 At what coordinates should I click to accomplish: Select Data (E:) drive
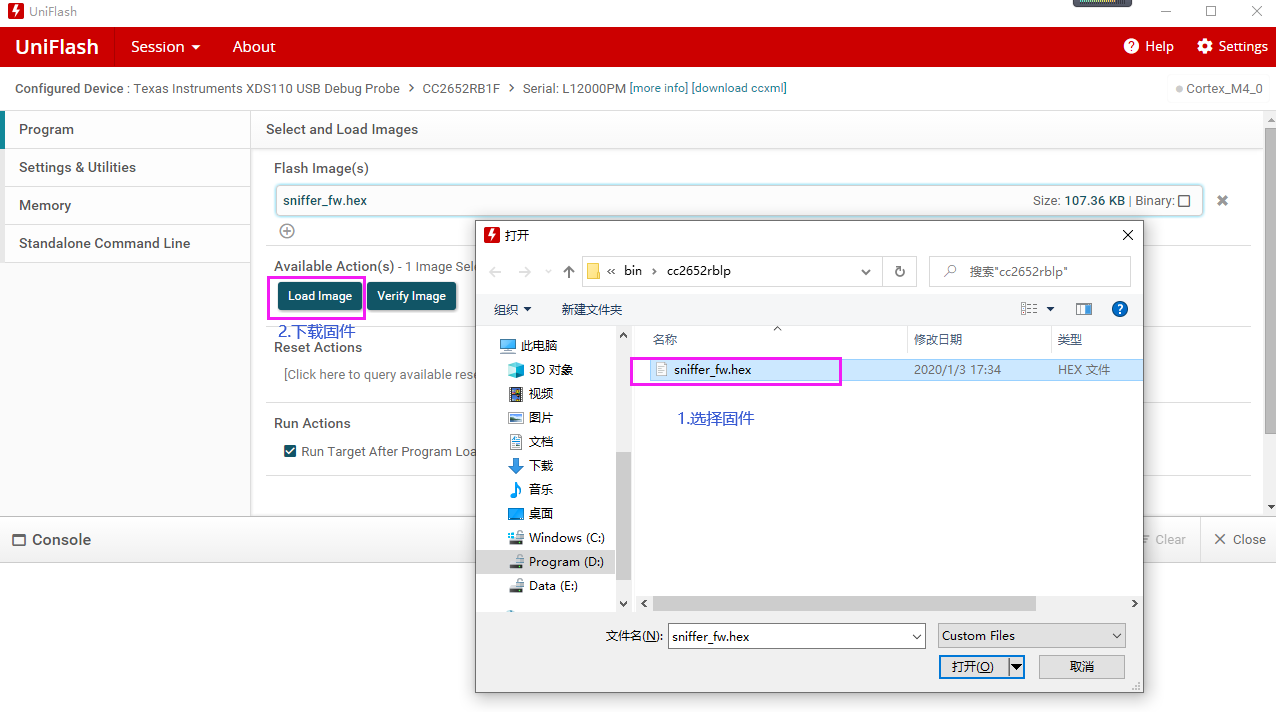(553, 586)
